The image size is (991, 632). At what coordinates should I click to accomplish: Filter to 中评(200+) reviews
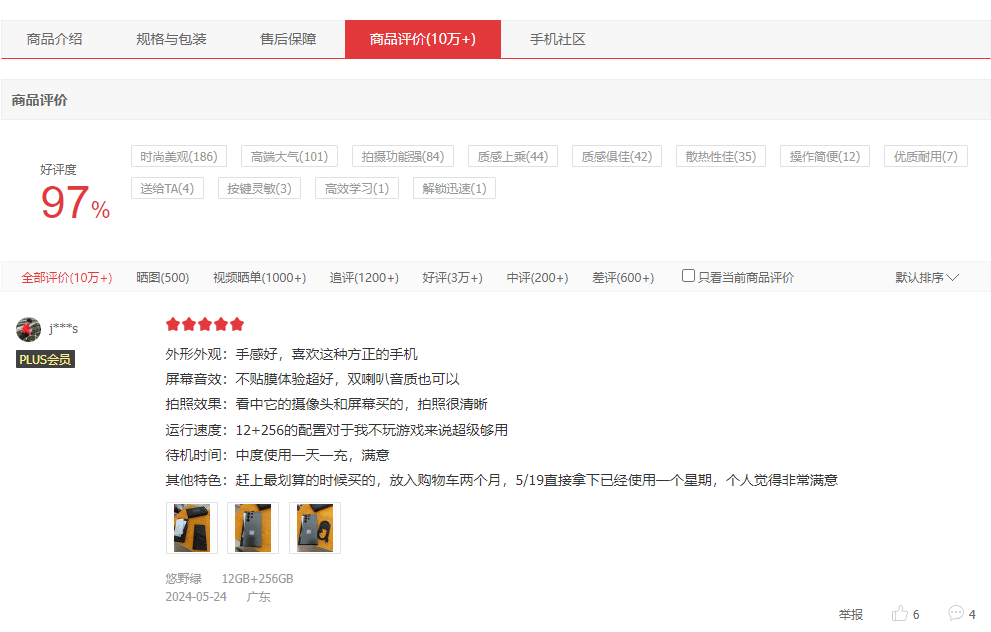537,277
